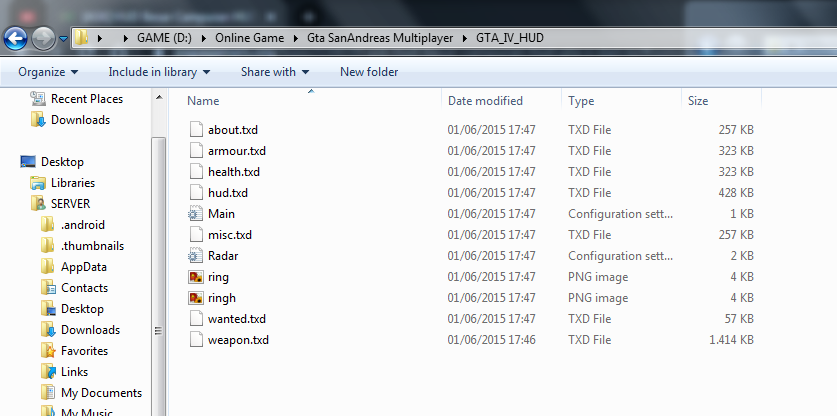Select the health.txd file name
The image size is (837, 416).
point(234,172)
